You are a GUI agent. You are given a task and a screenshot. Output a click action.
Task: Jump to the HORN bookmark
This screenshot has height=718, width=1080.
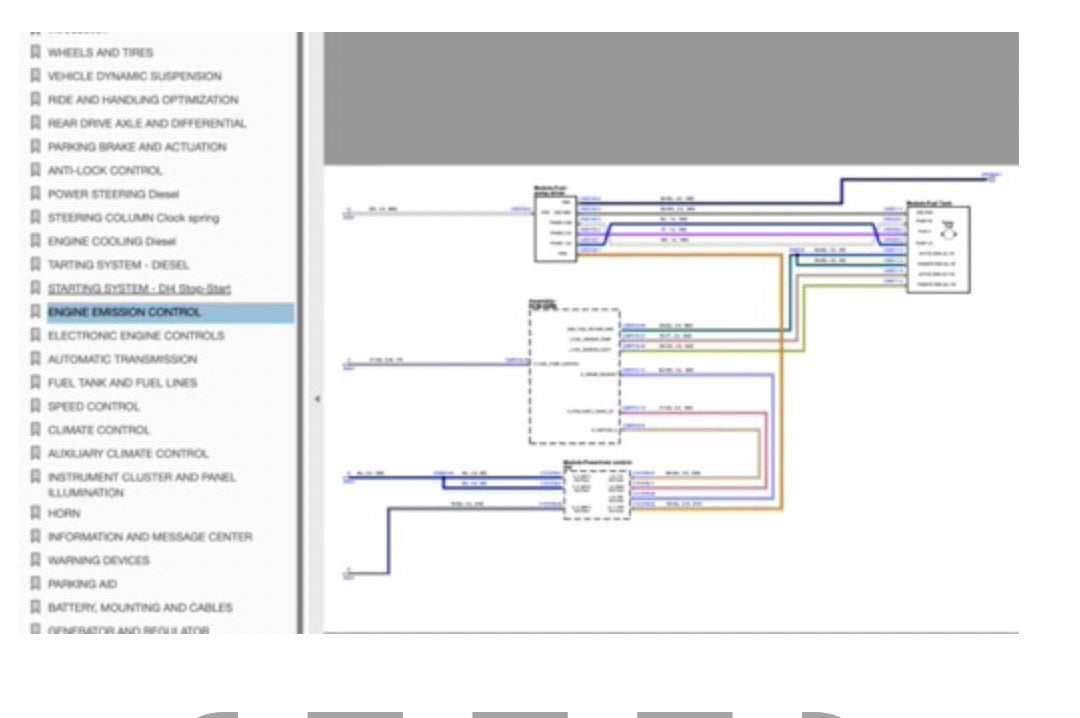(x=63, y=513)
